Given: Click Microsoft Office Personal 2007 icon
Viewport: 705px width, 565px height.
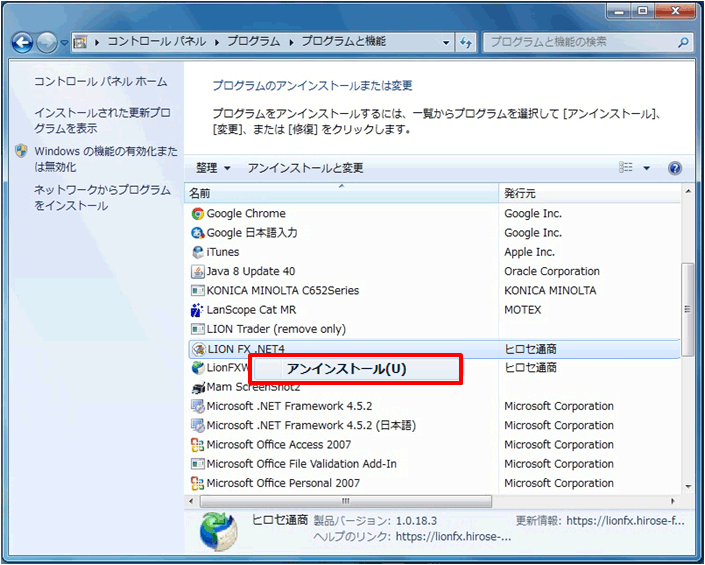Looking at the screenshot, I should point(197,484).
